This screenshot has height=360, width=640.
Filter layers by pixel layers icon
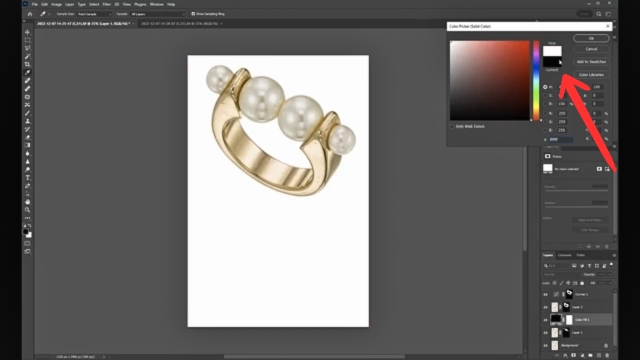point(574,266)
